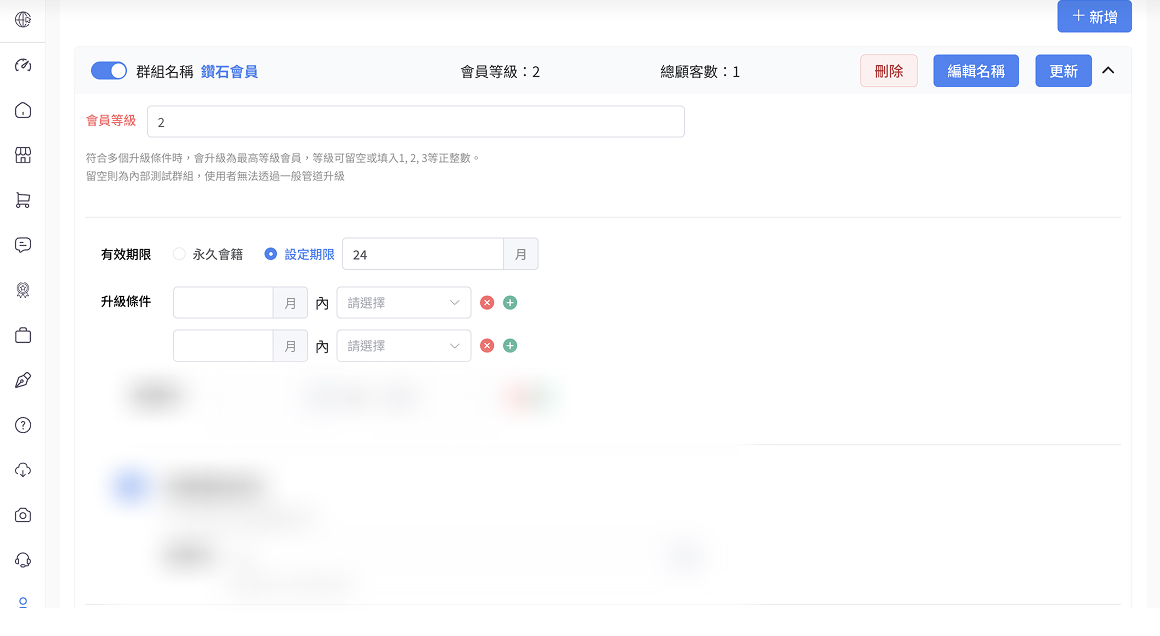
Task: Click the camera icon in sidebar
Action: click(x=22, y=515)
